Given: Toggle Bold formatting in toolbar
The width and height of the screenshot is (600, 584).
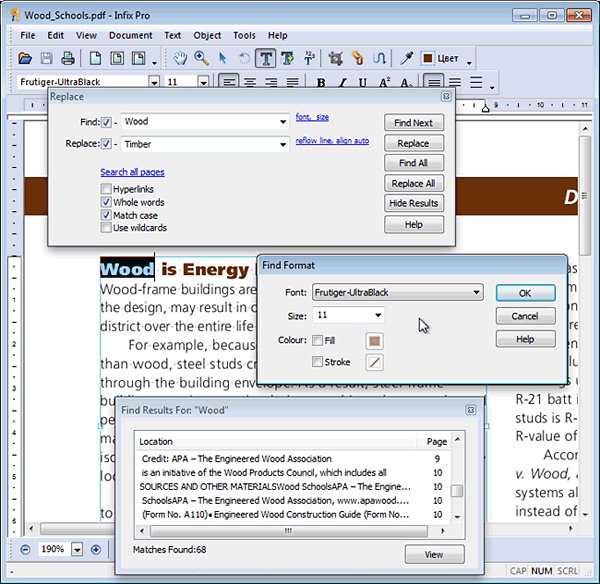Looking at the screenshot, I should pos(322,83).
